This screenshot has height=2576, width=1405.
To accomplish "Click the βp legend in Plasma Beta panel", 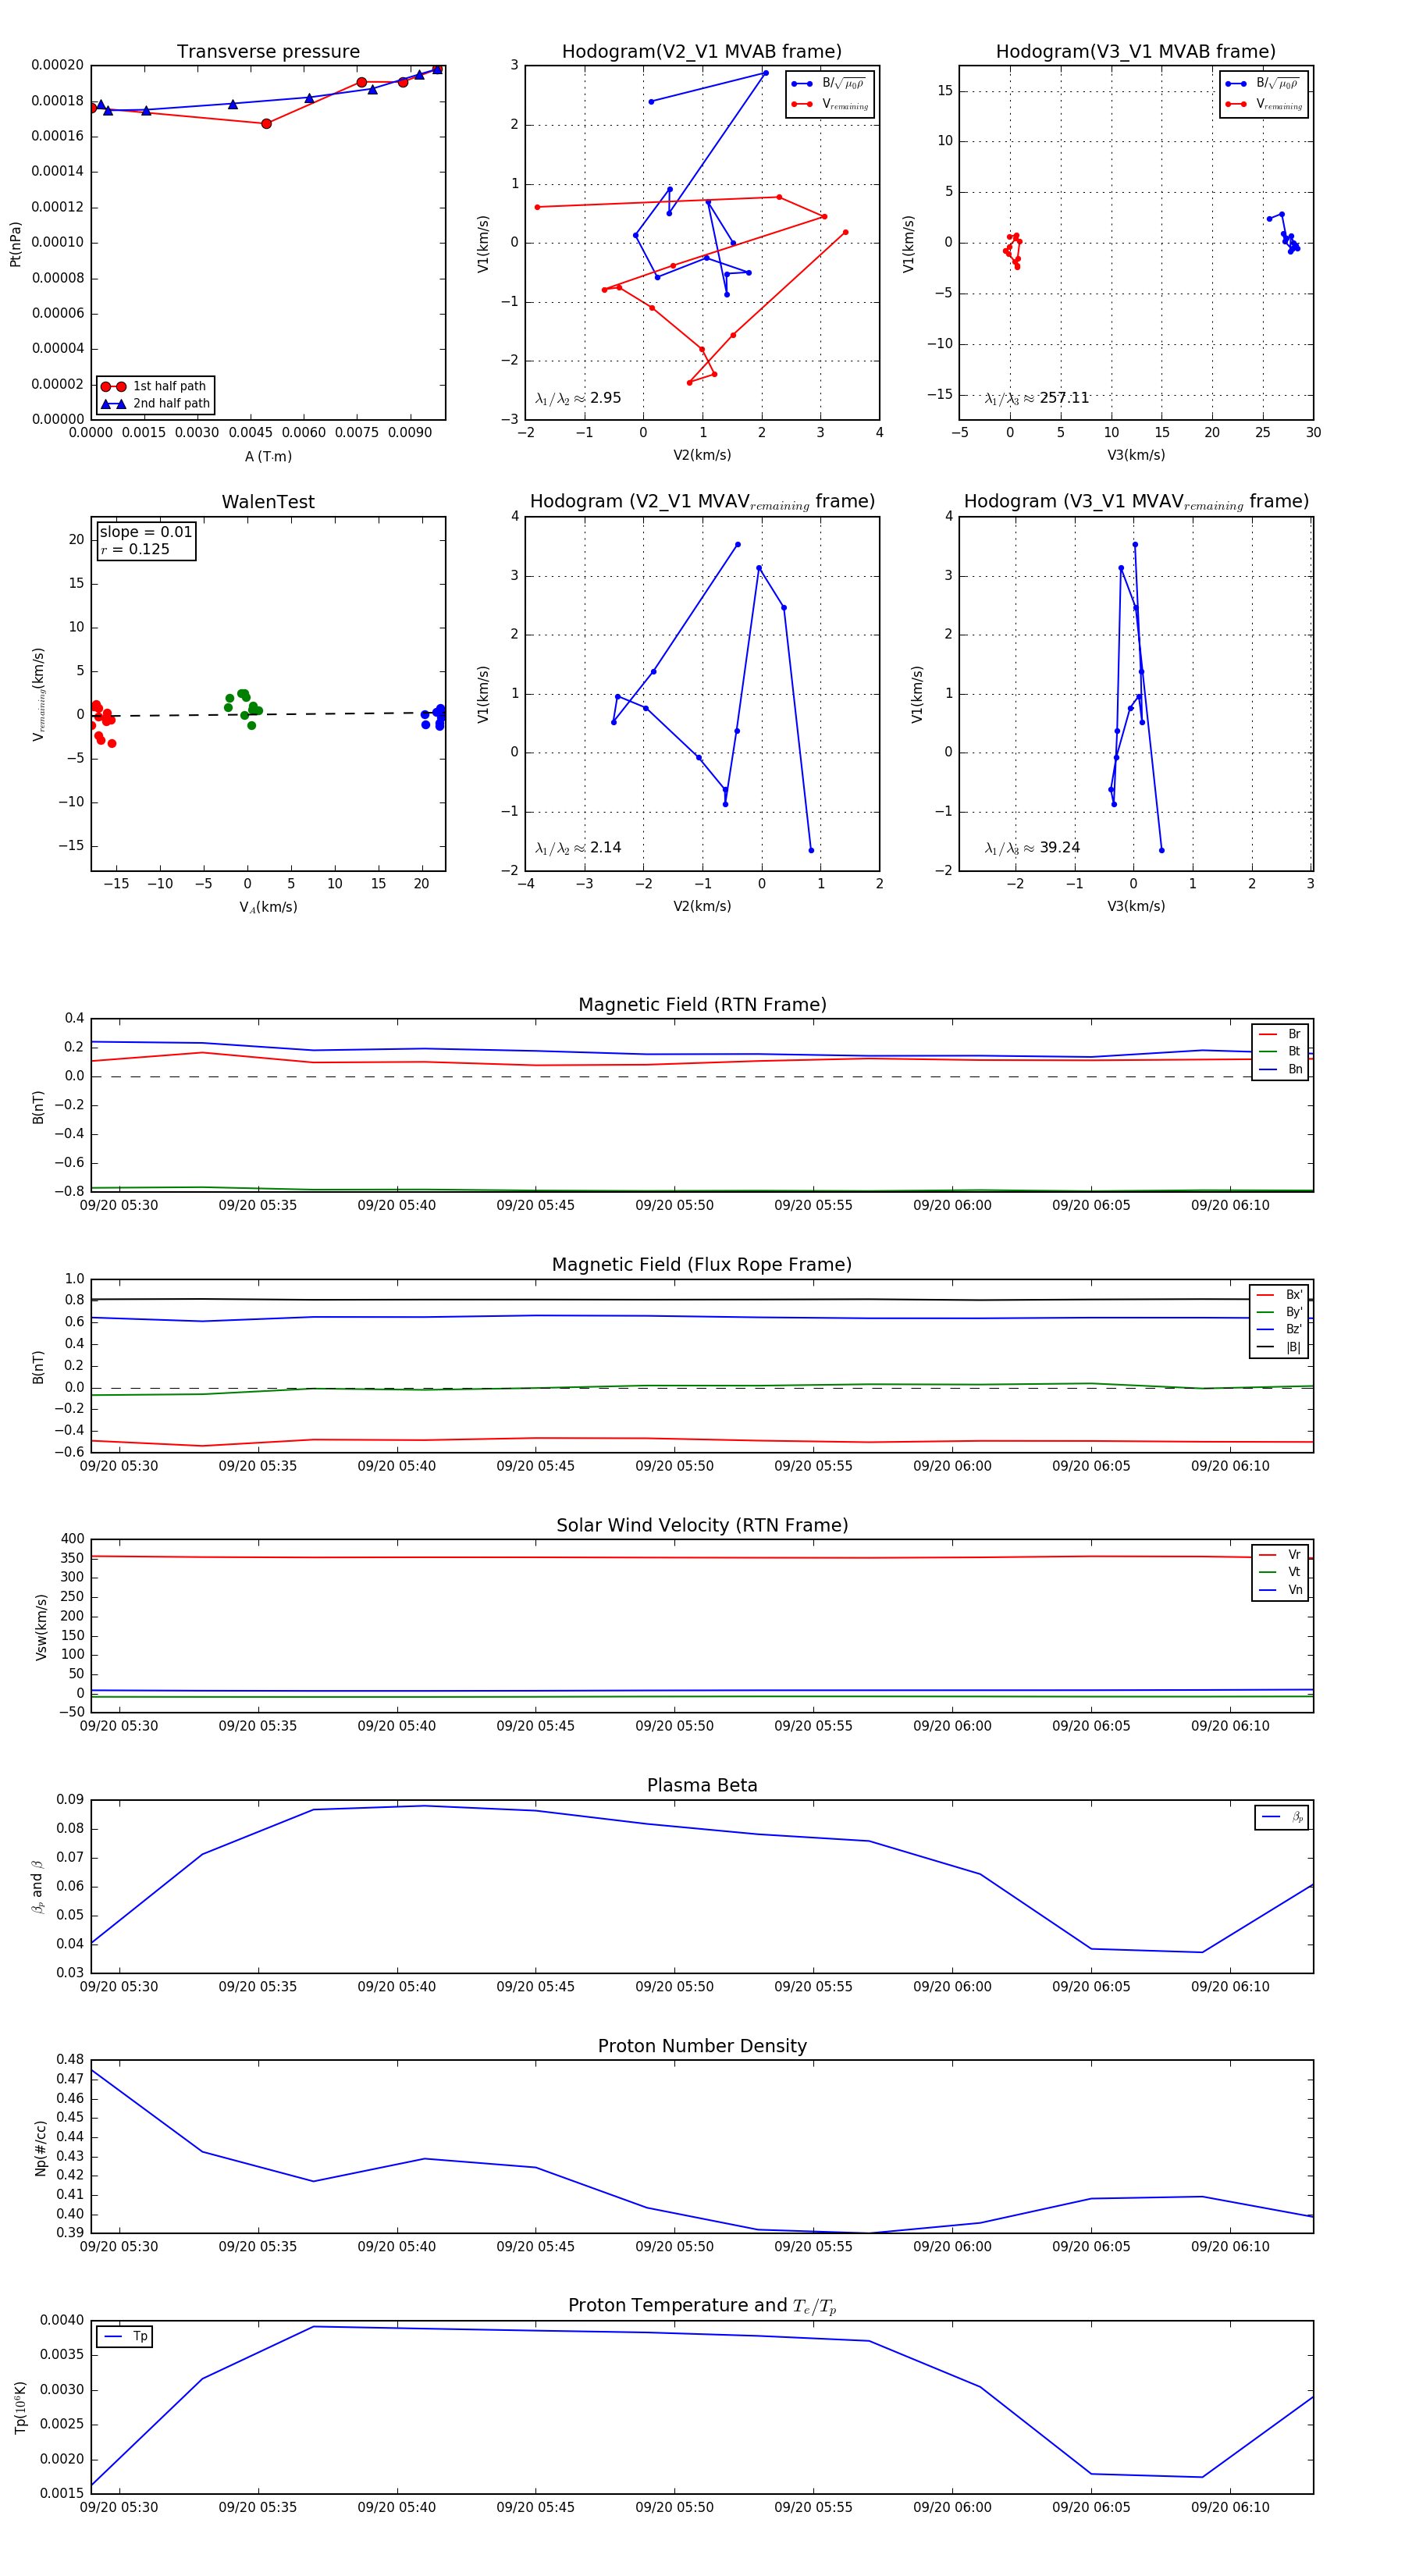I will click(x=1282, y=1817).
